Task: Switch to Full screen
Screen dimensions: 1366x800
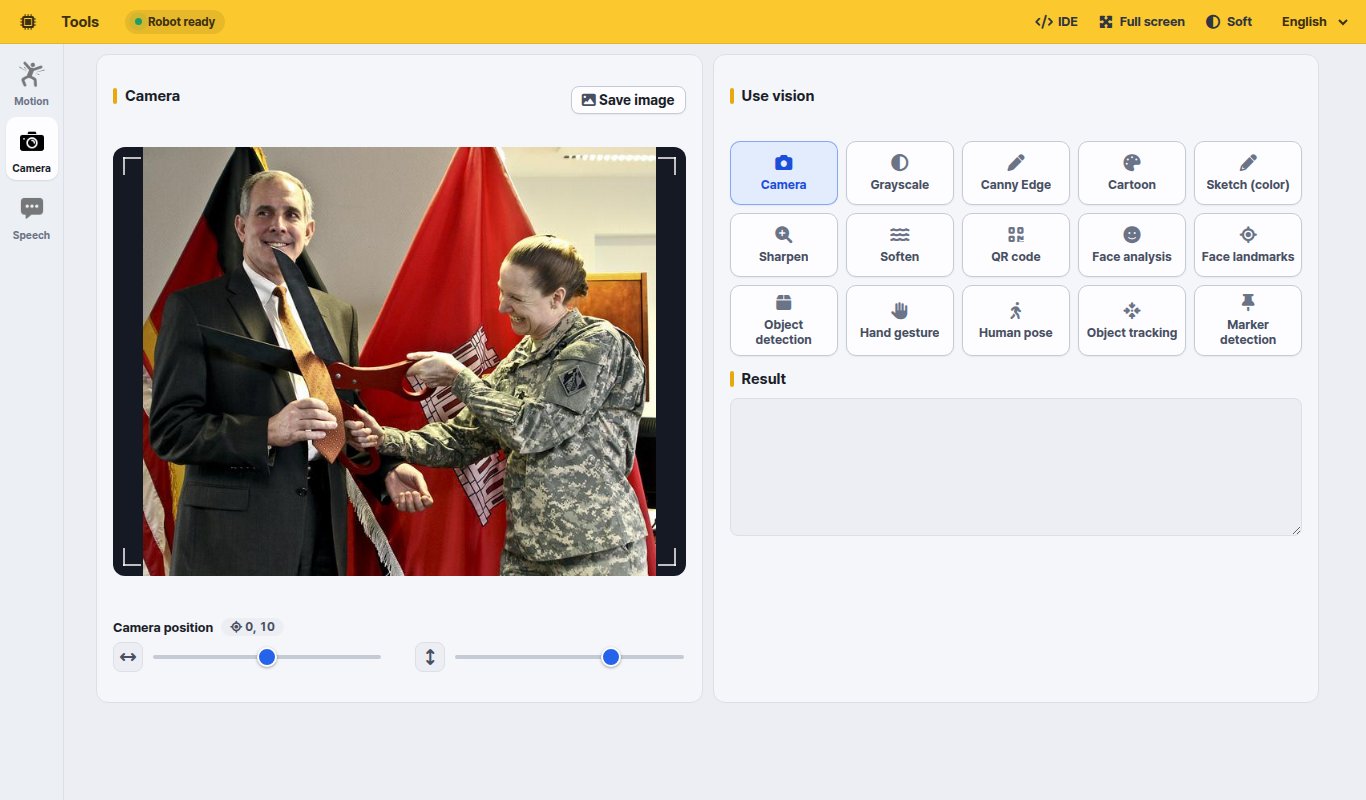Action: coord(1142,22)
